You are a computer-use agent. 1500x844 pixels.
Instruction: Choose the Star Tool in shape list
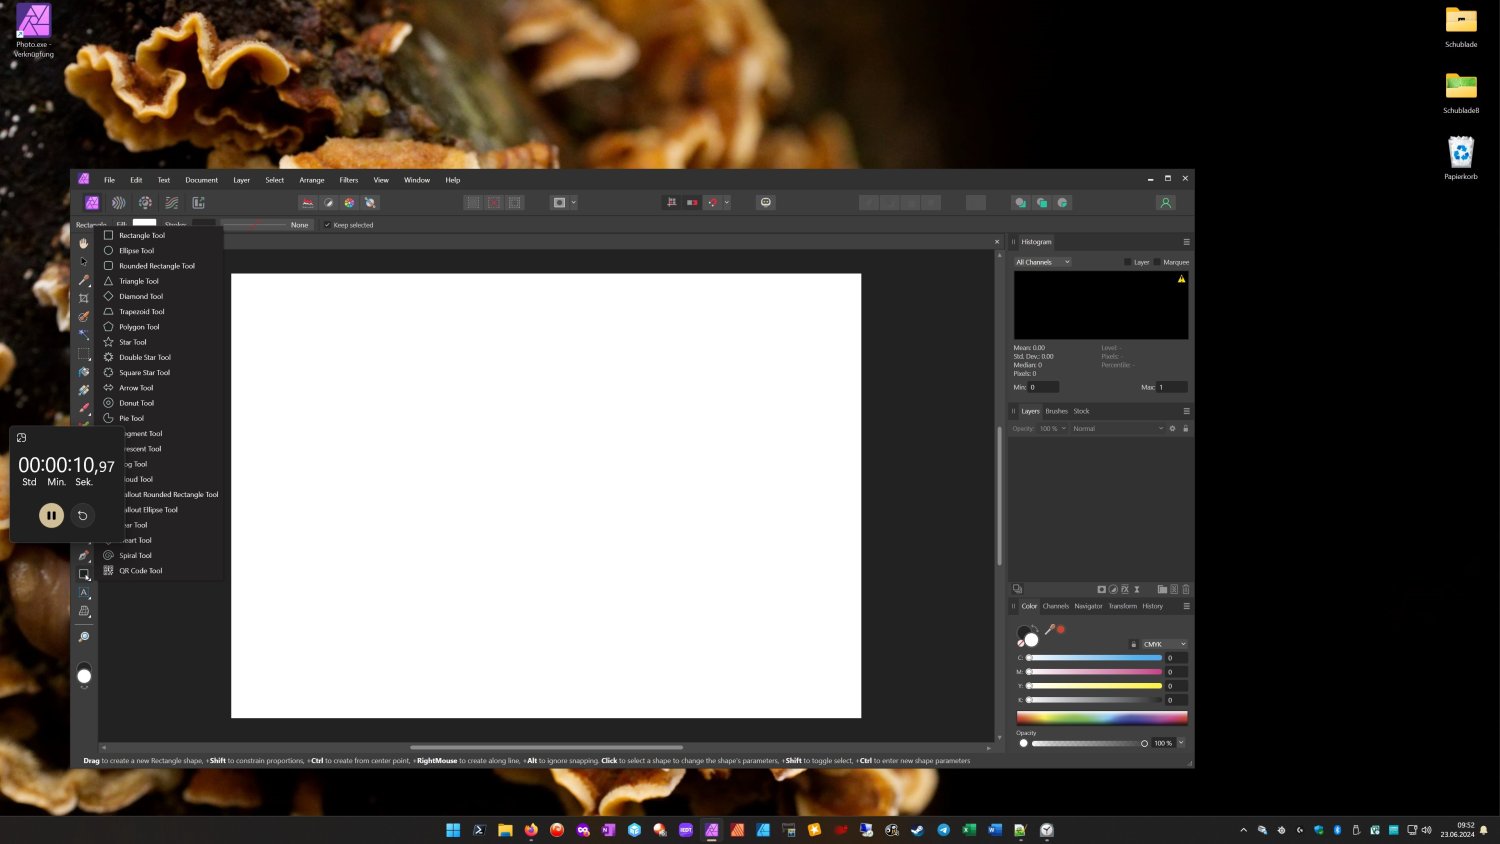pyautogui.click(x=132, y=342)
